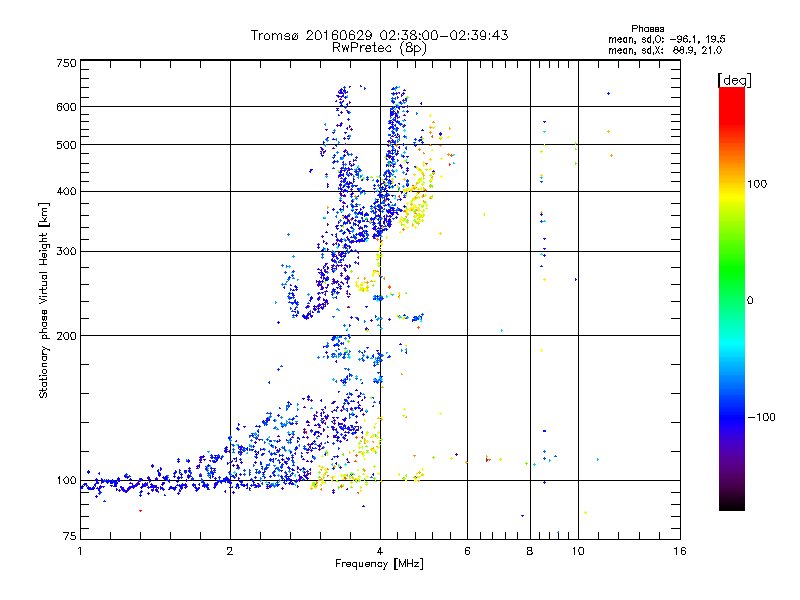Click the '[deg]' colorbar unit label

pos(734,80)
